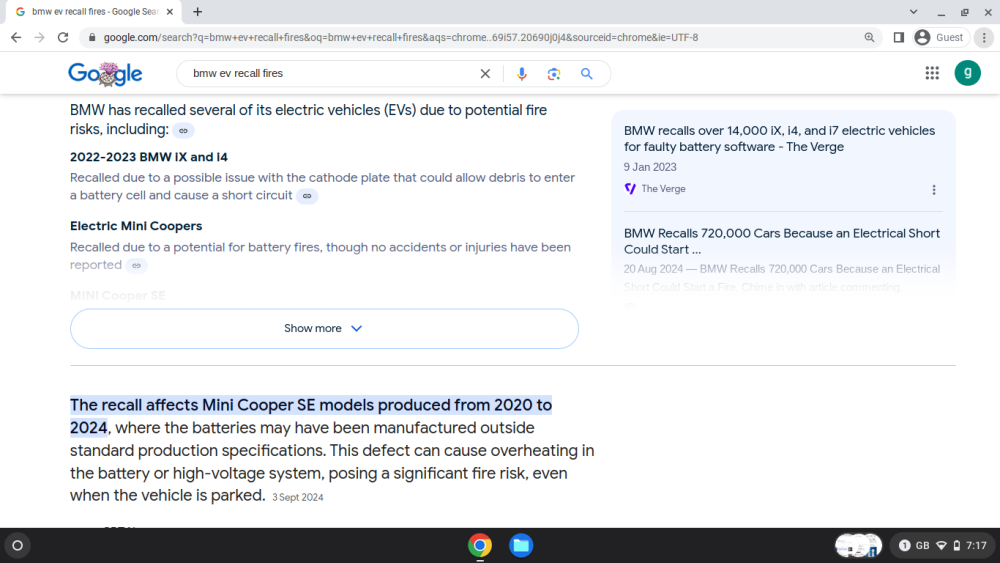Click the bmw ev recall fires search field

[x=332, y=73]
